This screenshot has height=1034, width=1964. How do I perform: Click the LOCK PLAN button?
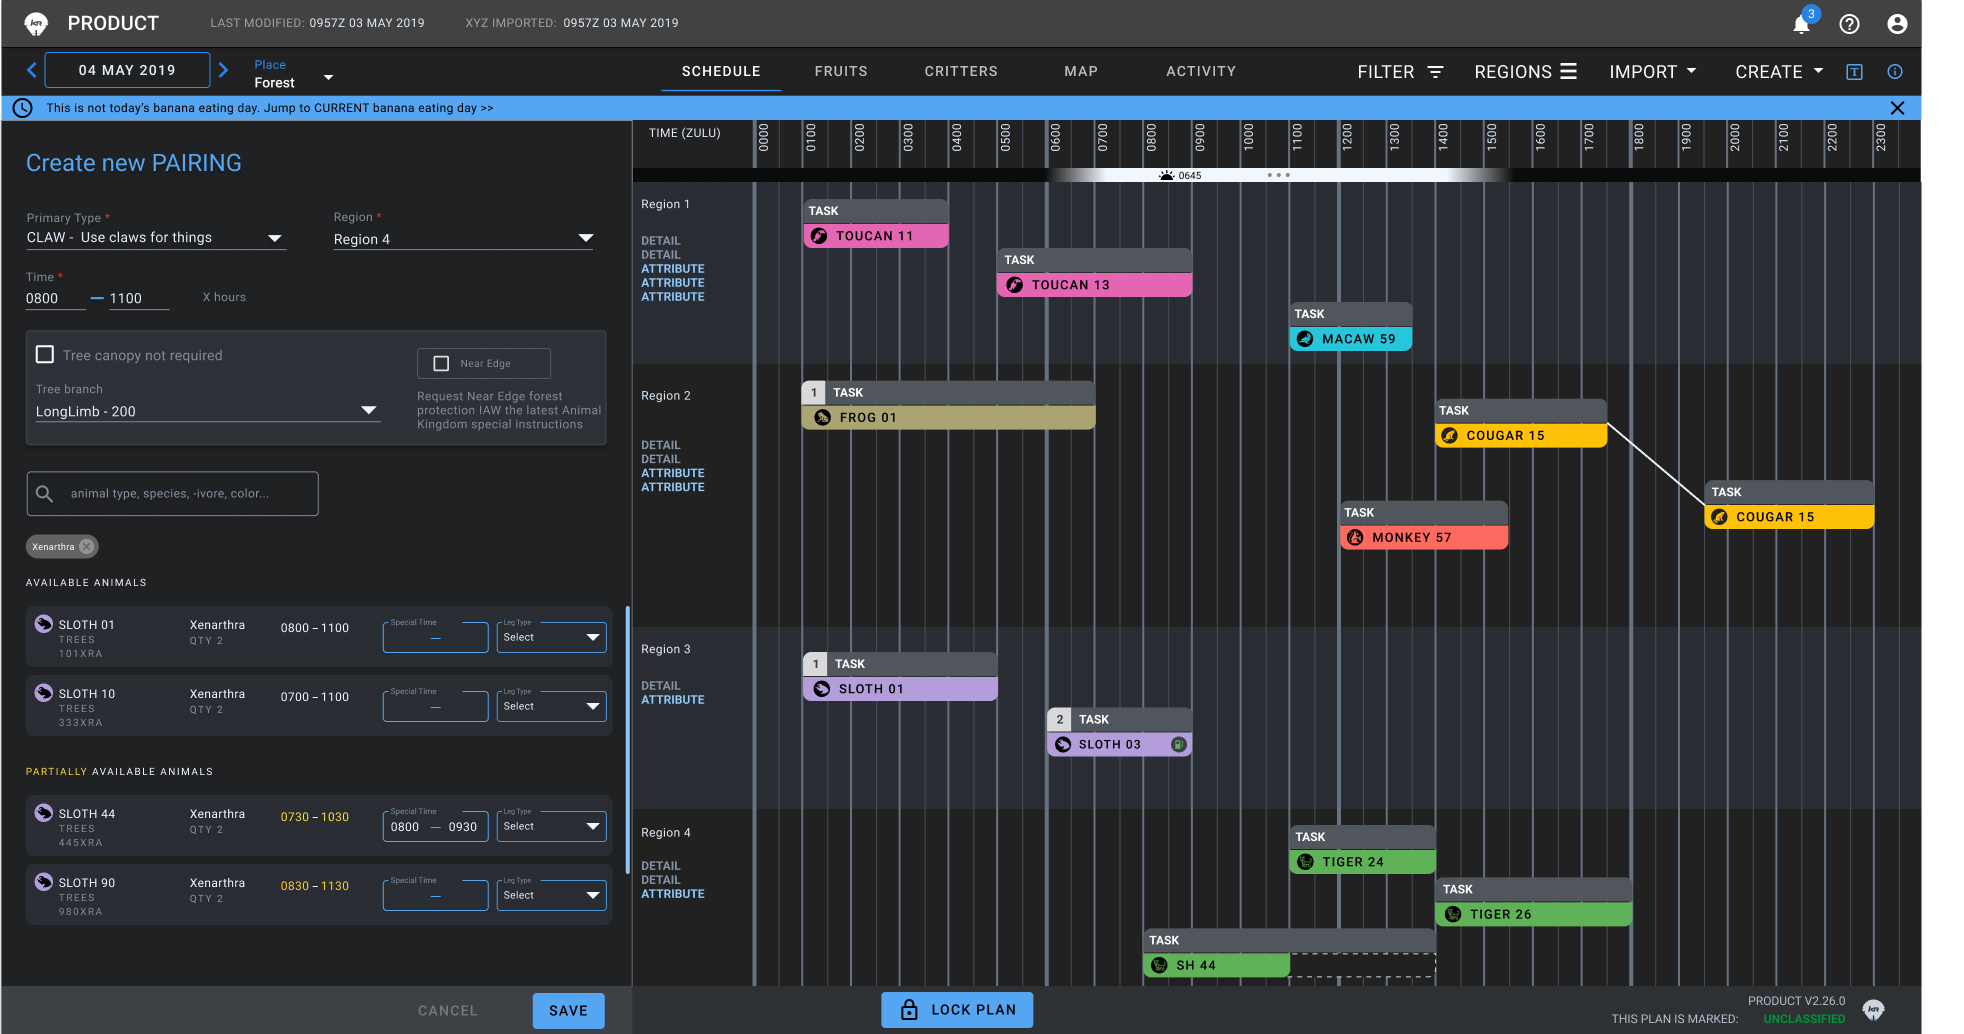(957, 1010)
